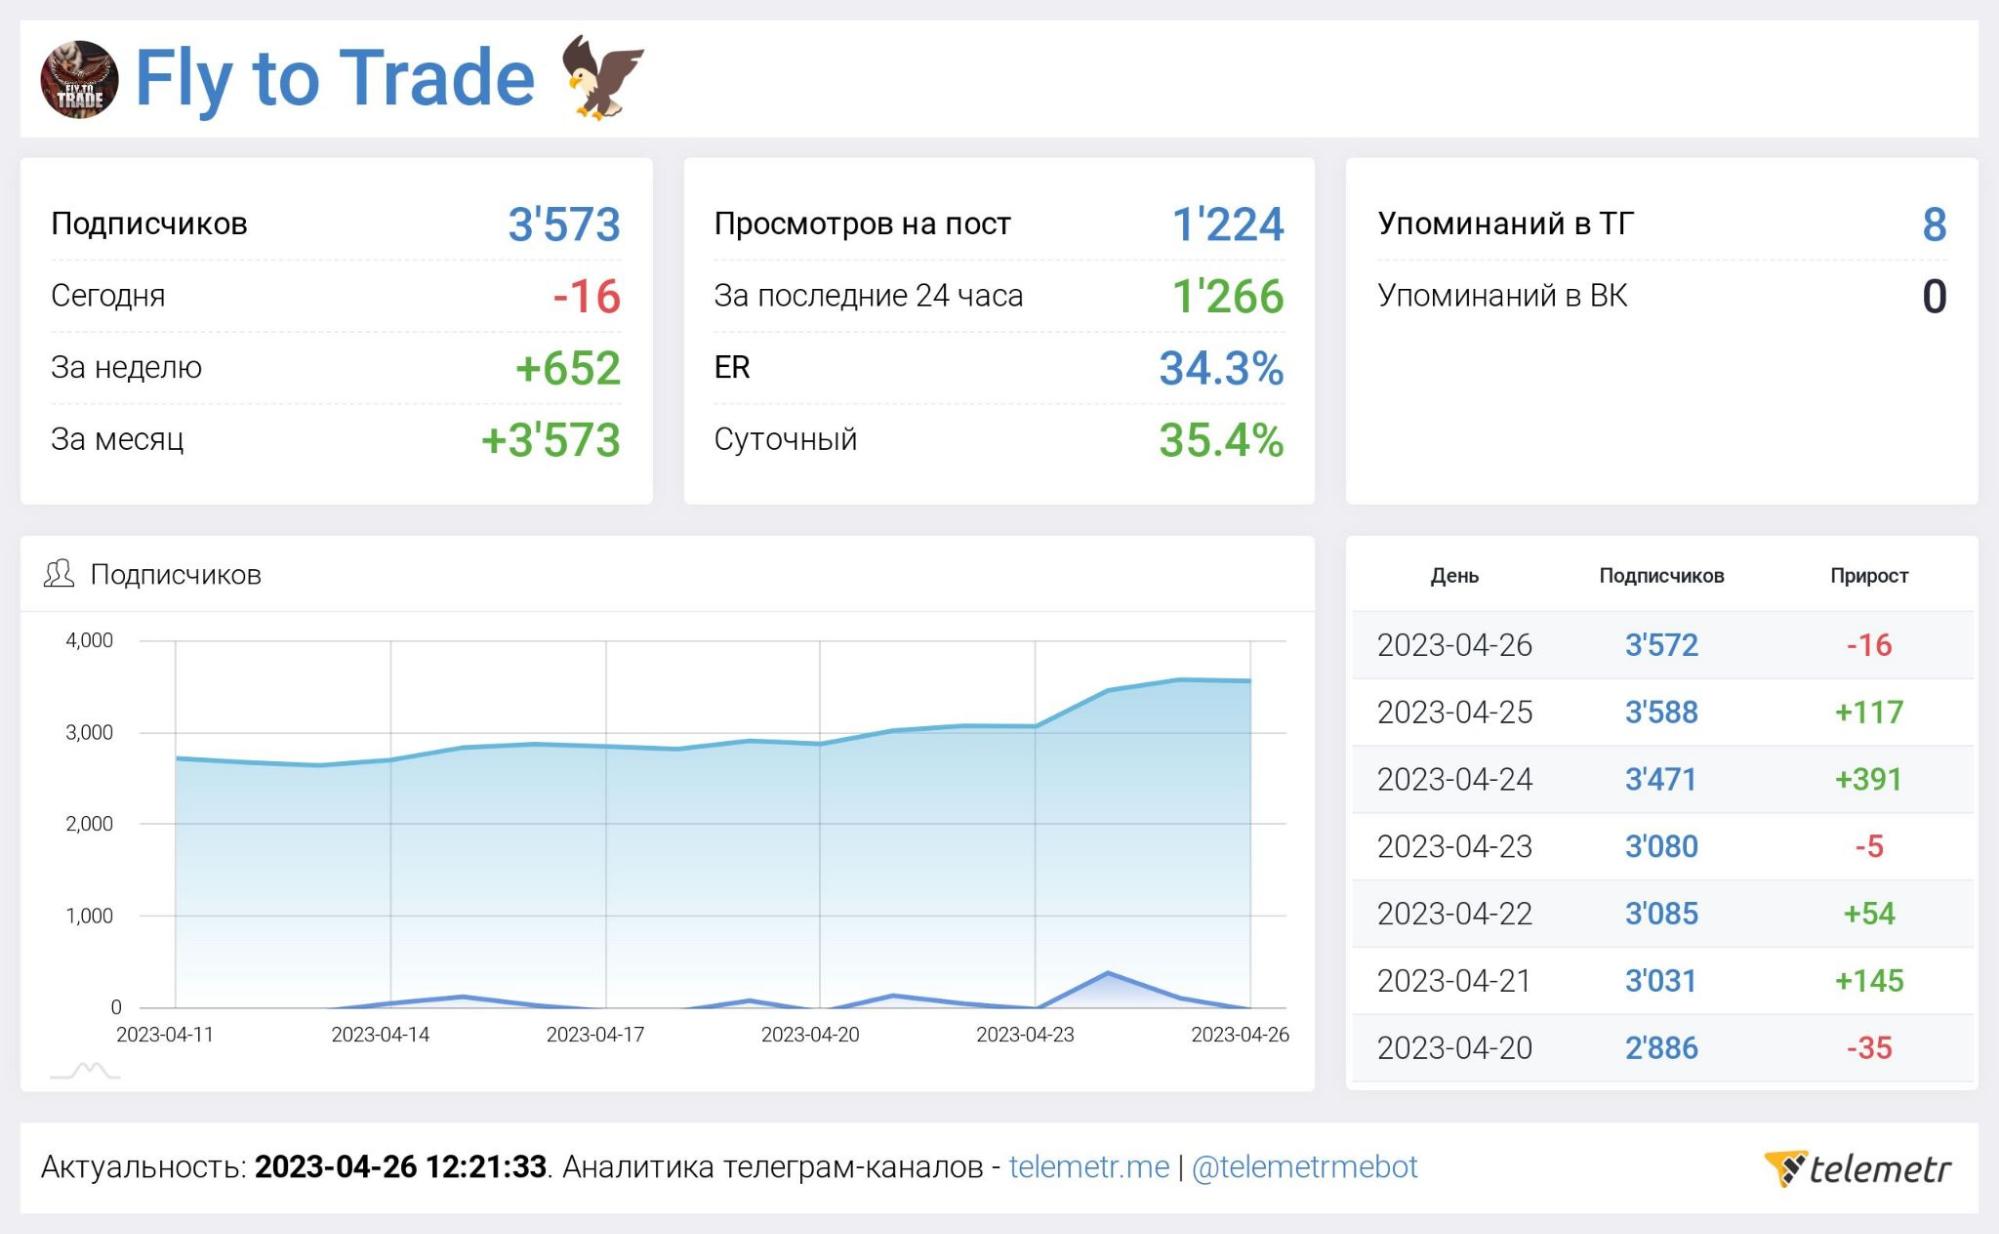Image resolution: width=1999 pixels, height=1234 pixels.
Task: Open the telemetr.me link
Action: 1089,1167
